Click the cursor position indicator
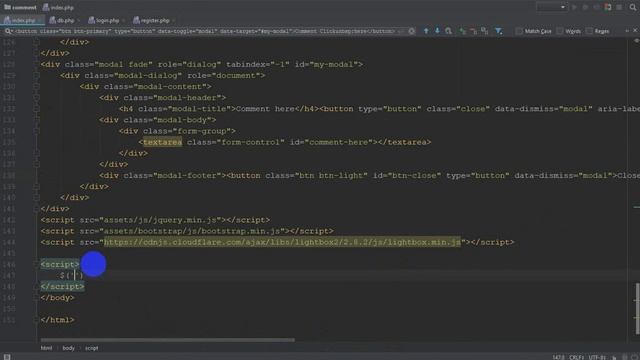 558,357
